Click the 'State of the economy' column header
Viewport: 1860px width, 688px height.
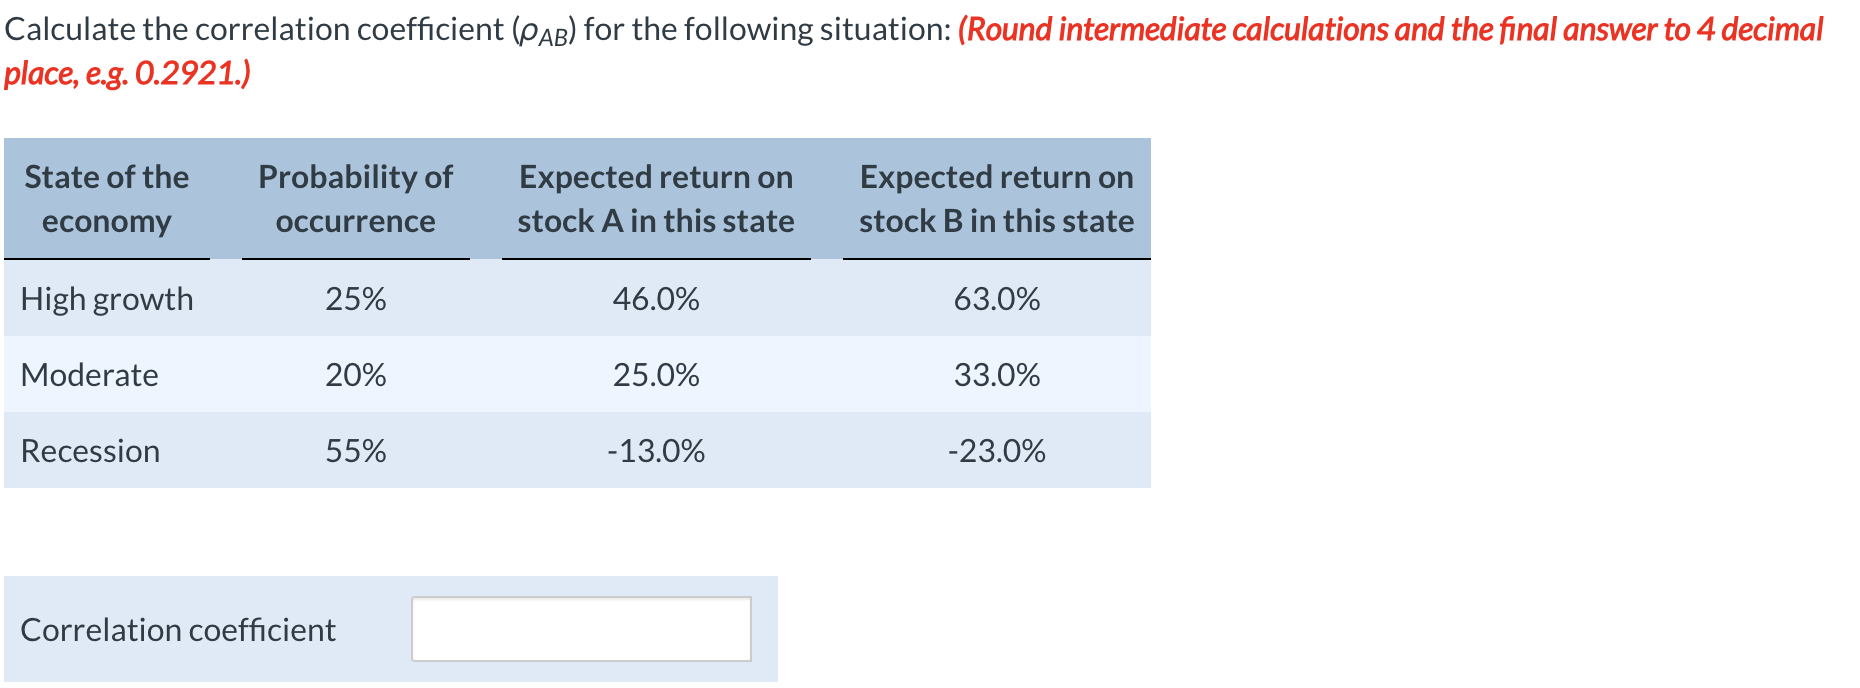[106, 198]
